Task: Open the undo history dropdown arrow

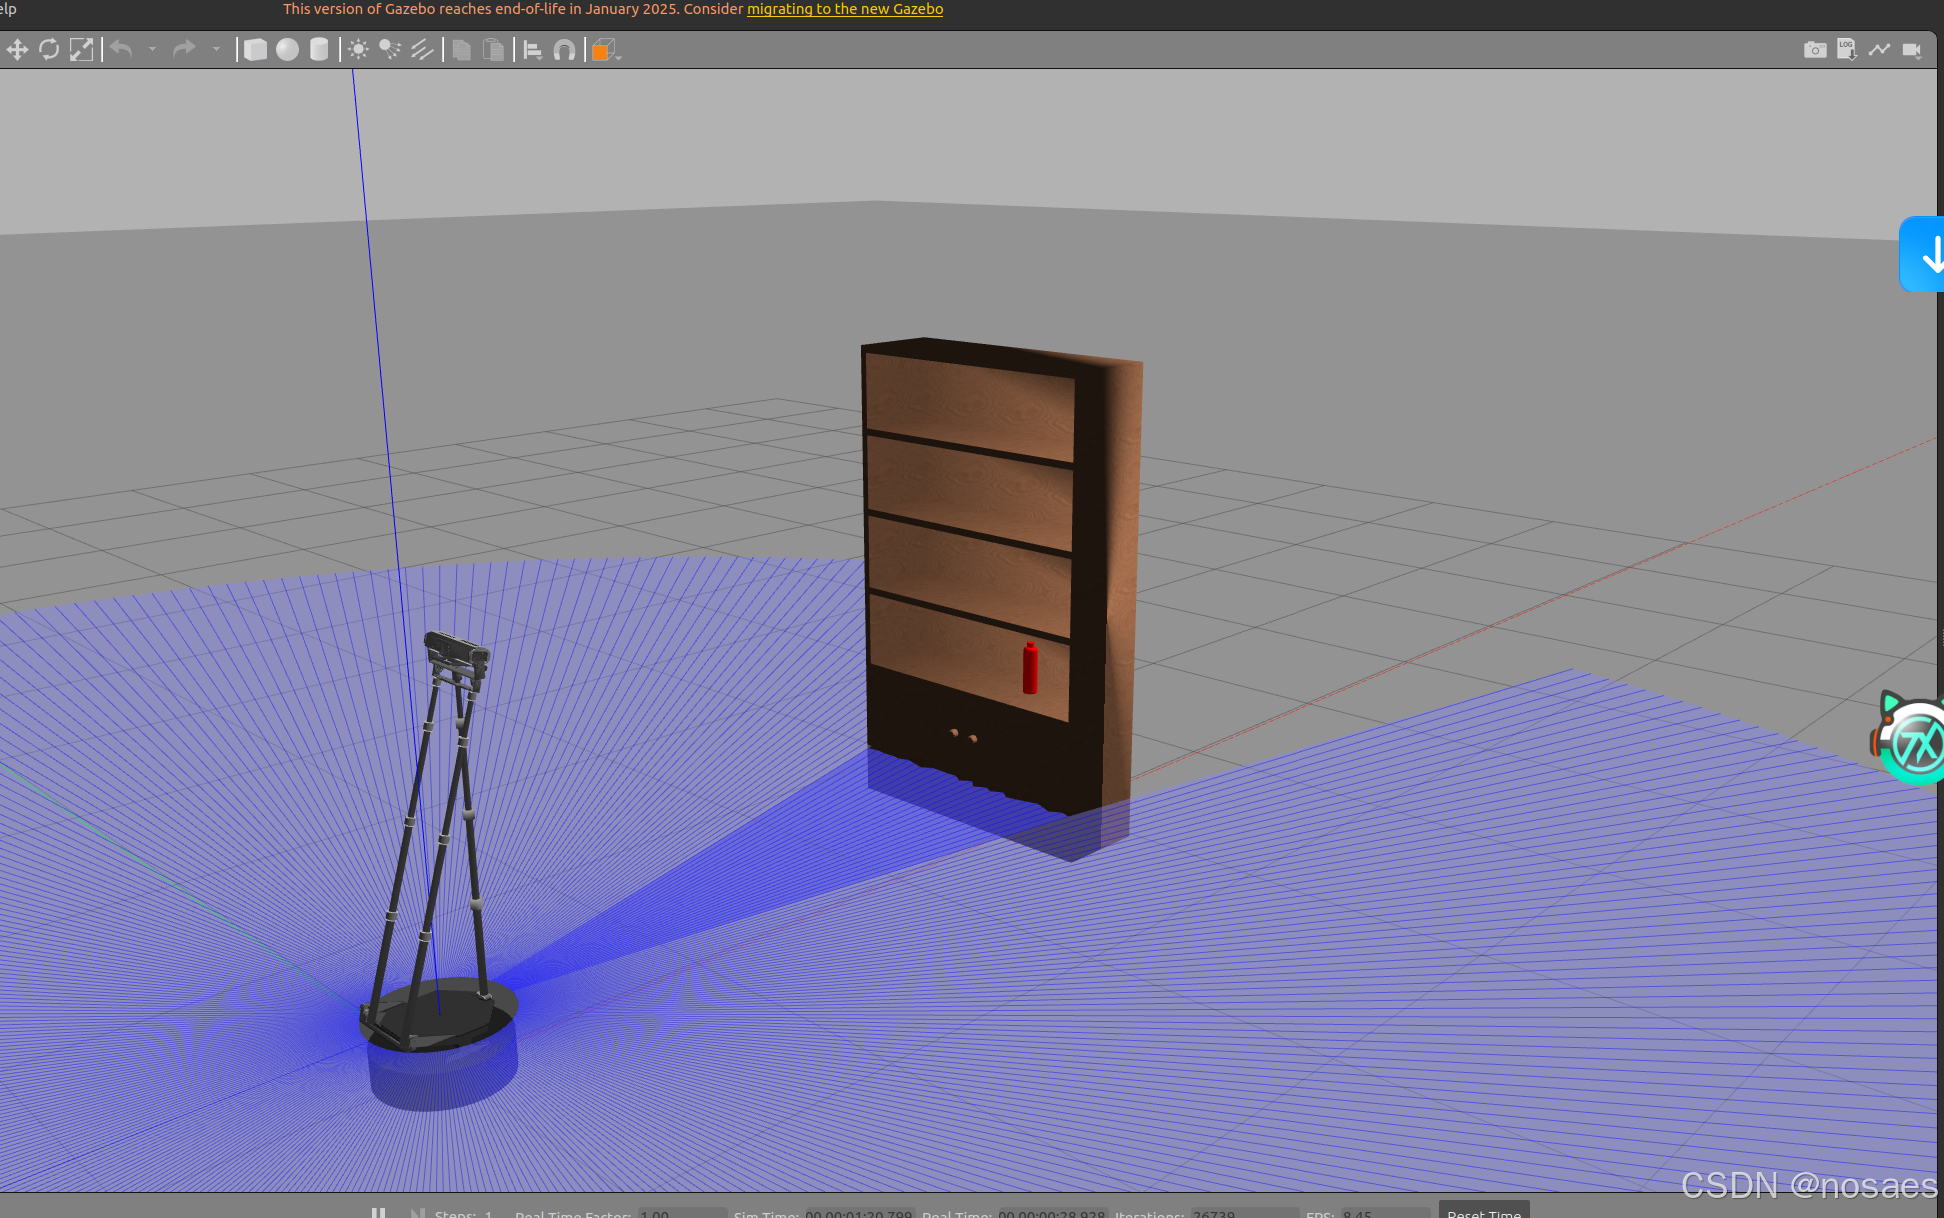Action: (152, 49)
